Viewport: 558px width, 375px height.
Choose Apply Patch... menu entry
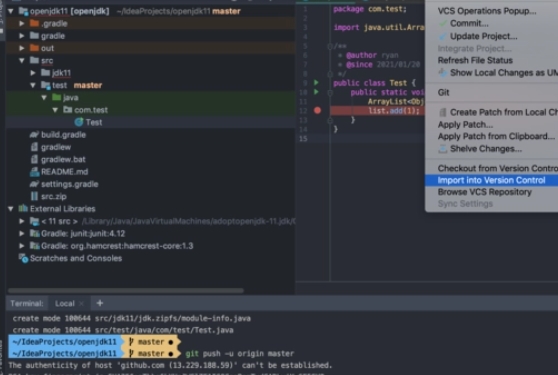coord(465,125)
